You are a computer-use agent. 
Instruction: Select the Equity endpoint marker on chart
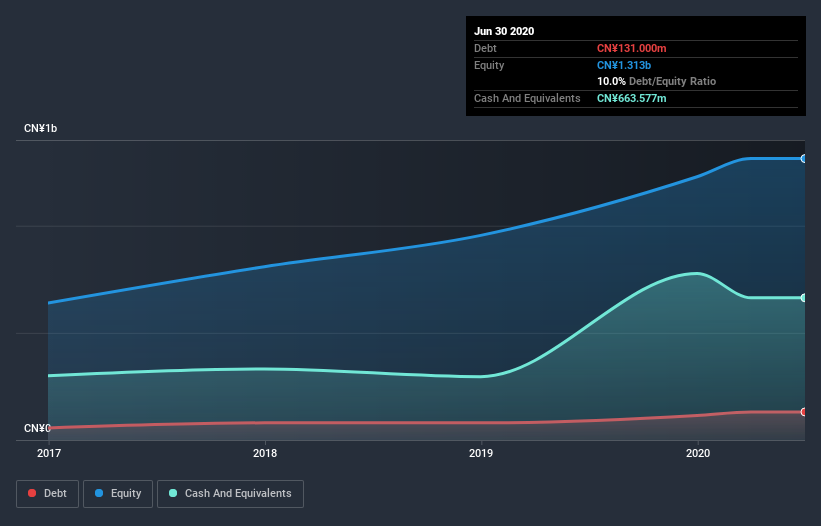point(804,159)
